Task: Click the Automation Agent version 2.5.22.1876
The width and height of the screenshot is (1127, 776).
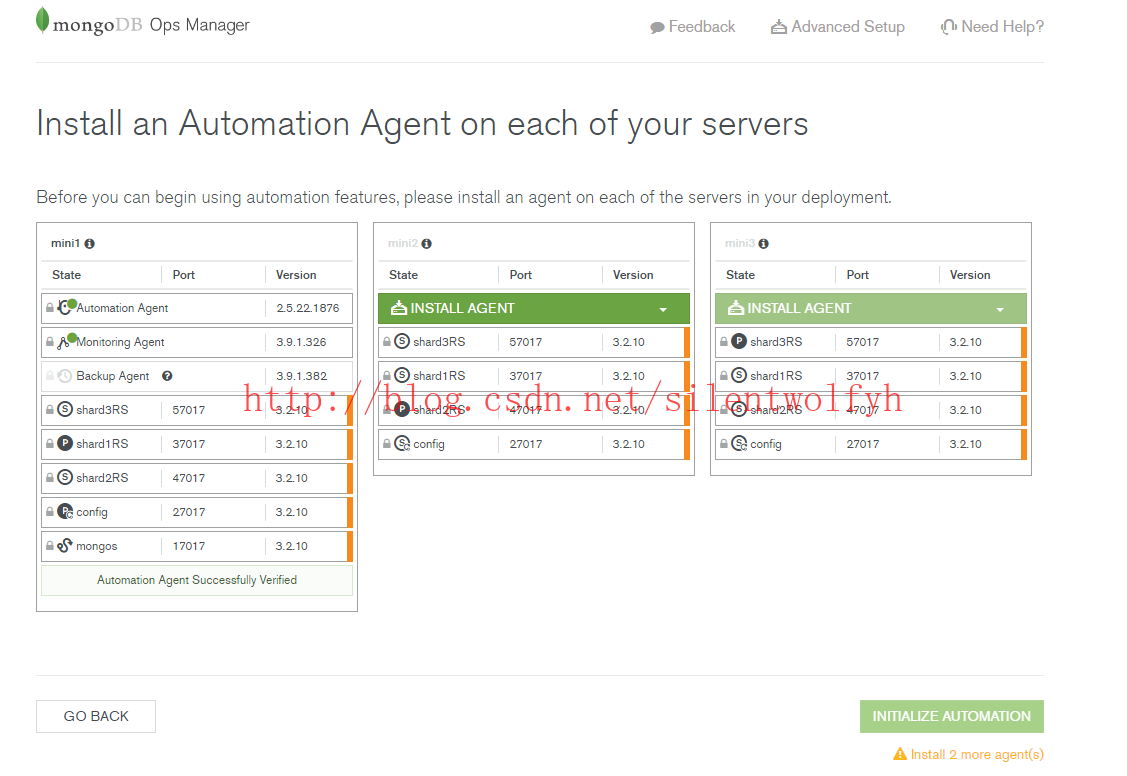Action: 308,308
